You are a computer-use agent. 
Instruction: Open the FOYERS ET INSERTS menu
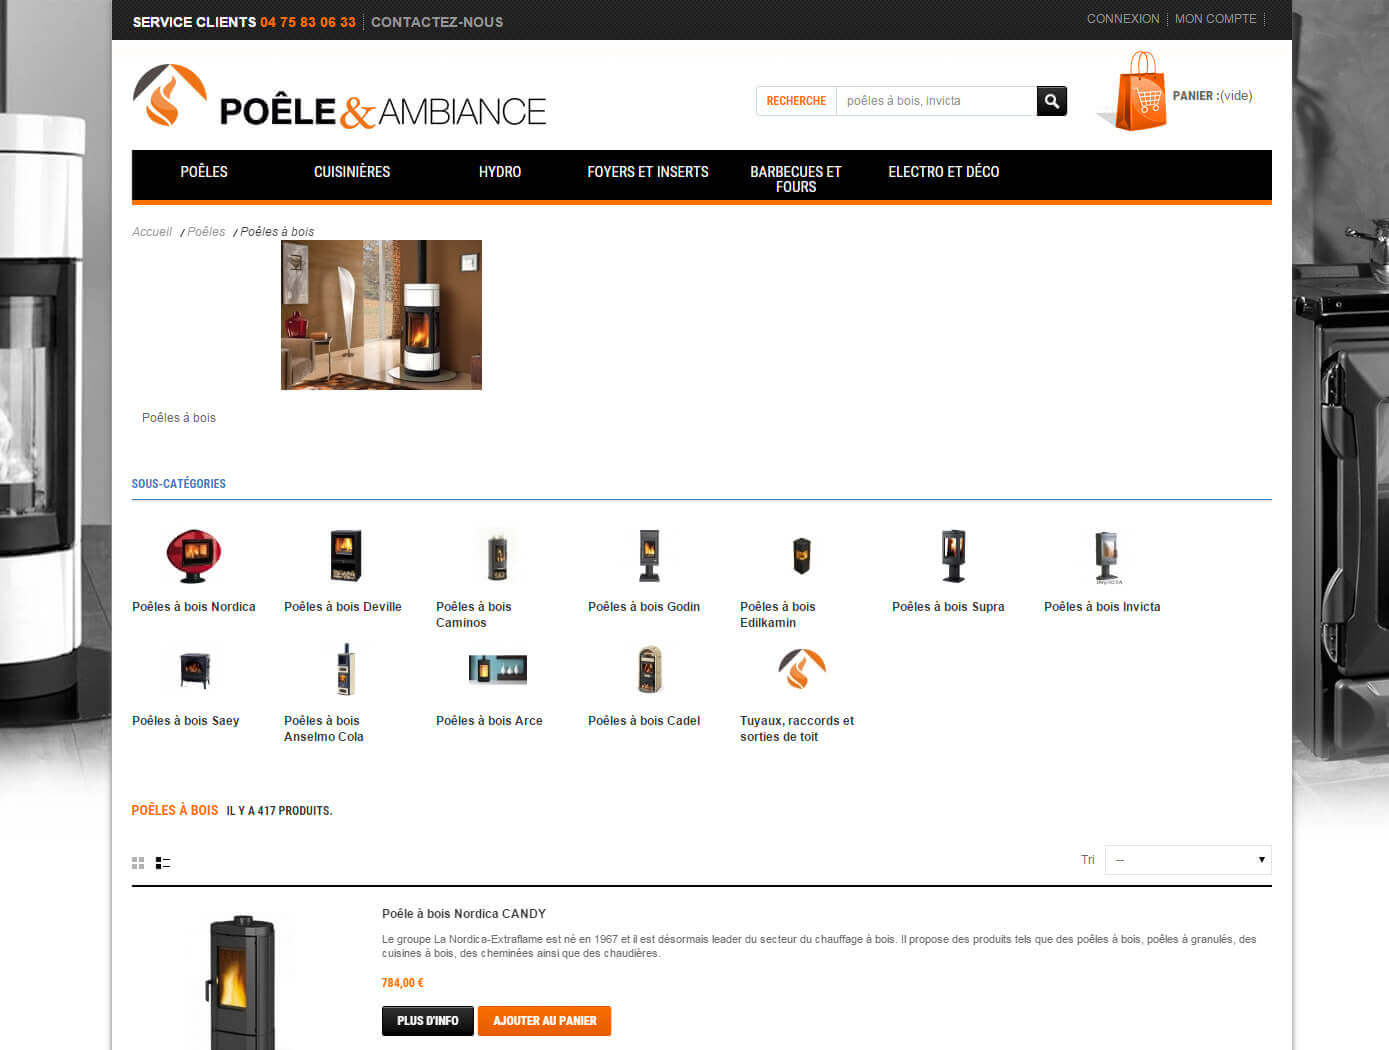(x=648, y=172)
